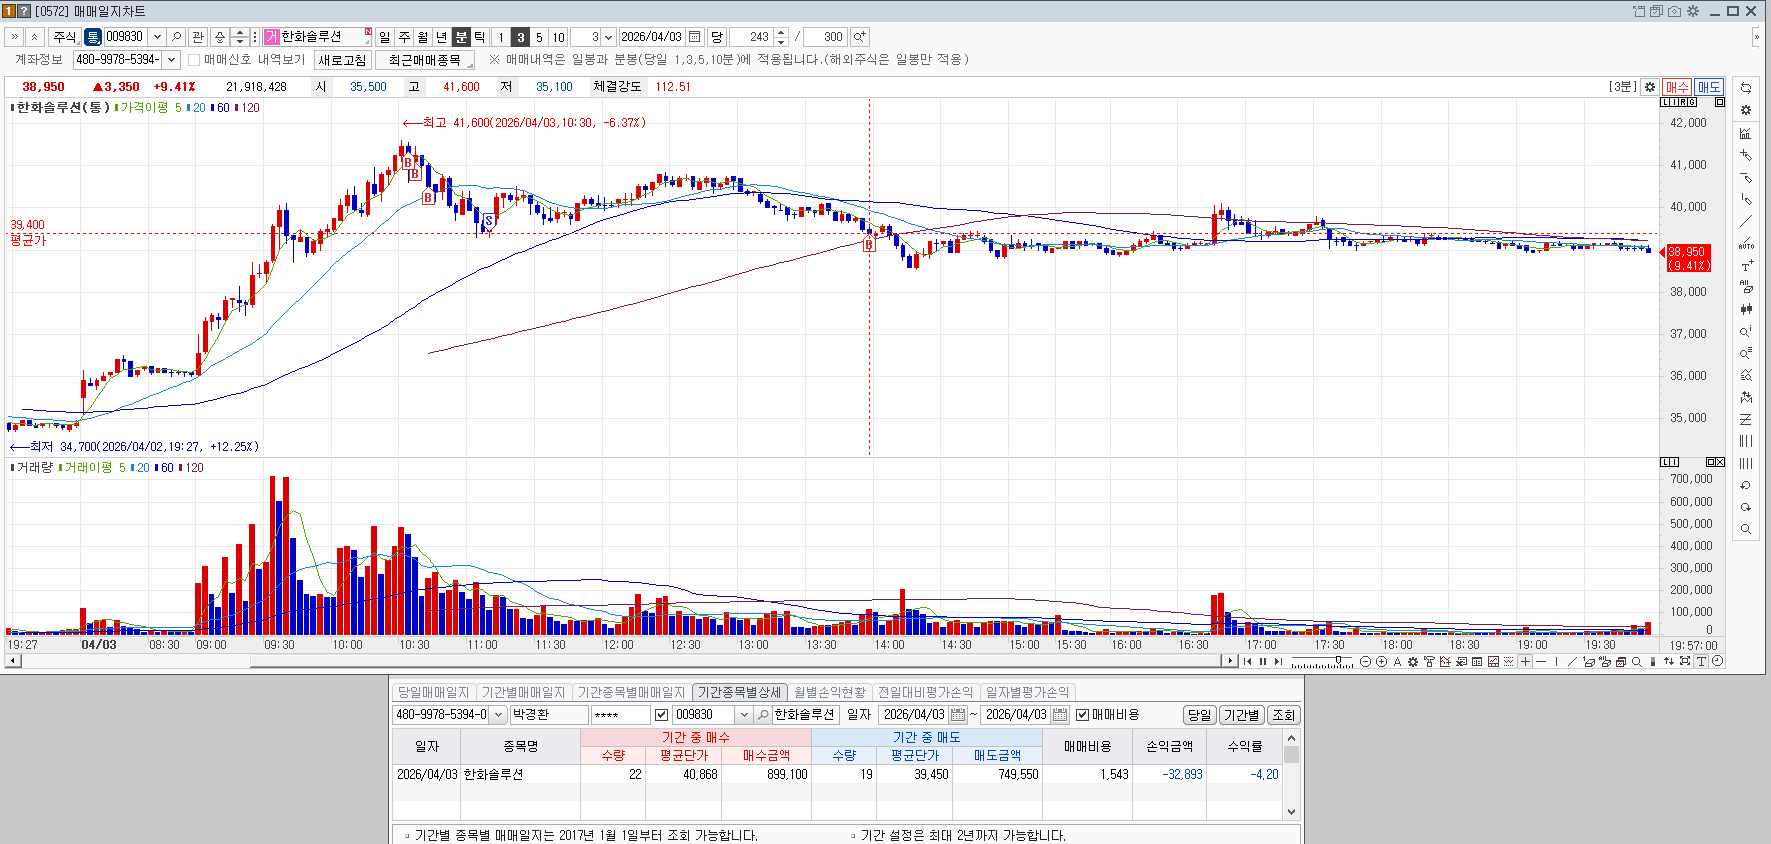
Task: Click the help question mark icon in title bar
Action: [25, 11]
